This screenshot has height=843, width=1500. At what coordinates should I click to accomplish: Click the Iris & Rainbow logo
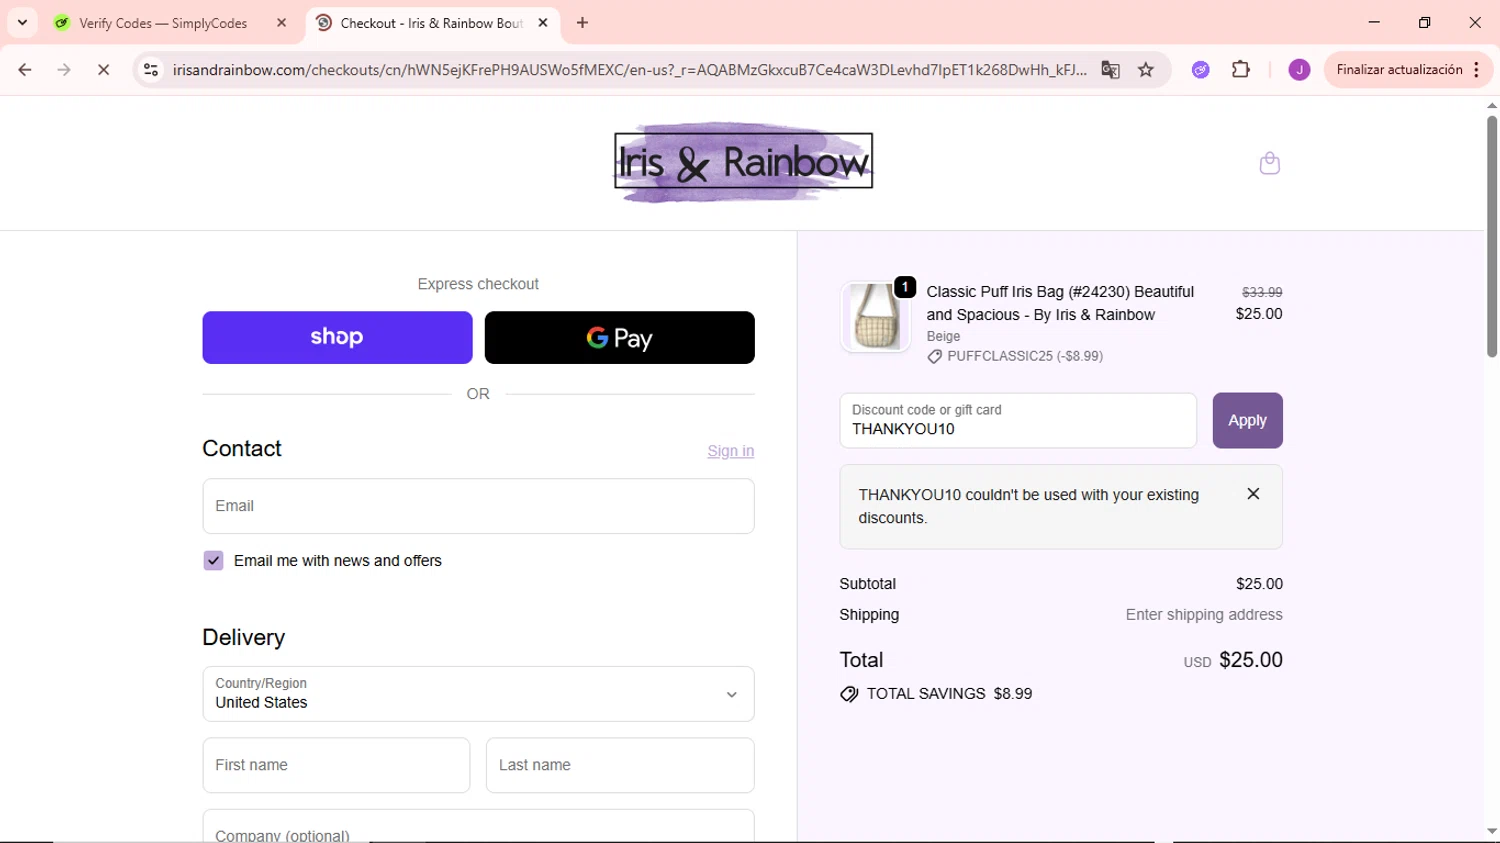click(743, 162)
